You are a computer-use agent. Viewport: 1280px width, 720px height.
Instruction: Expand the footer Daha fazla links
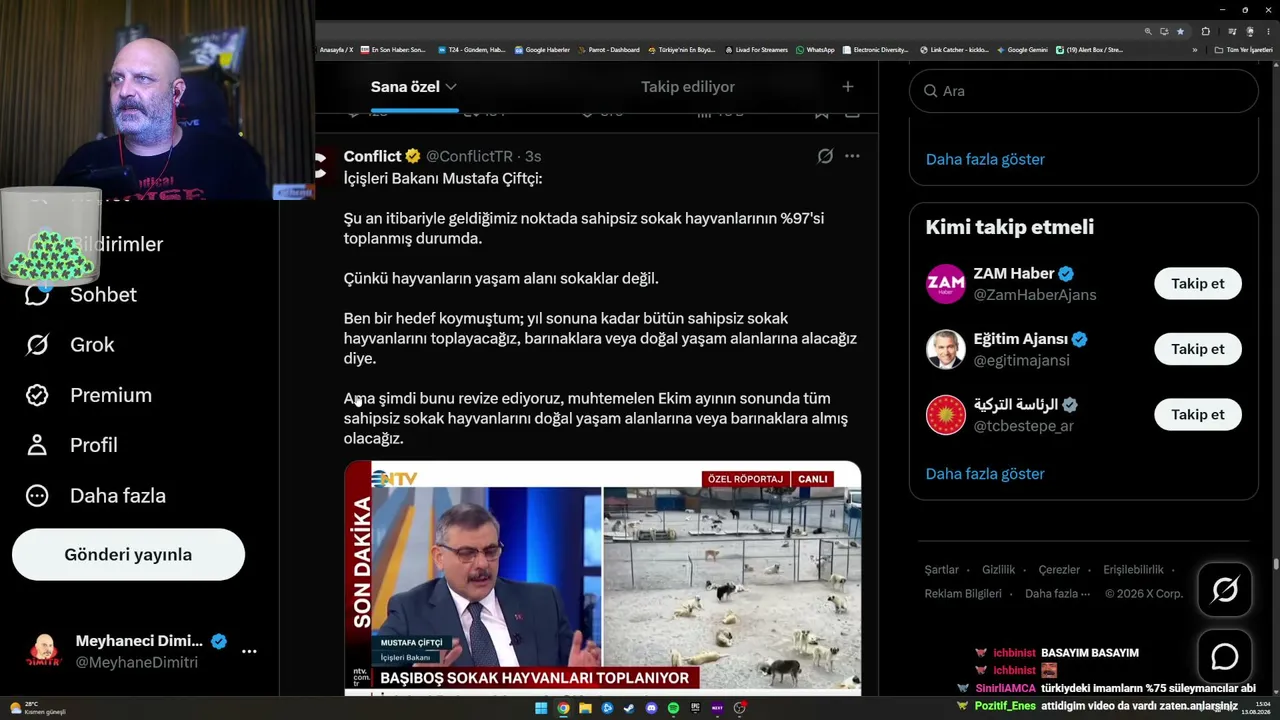point(1057,593)
